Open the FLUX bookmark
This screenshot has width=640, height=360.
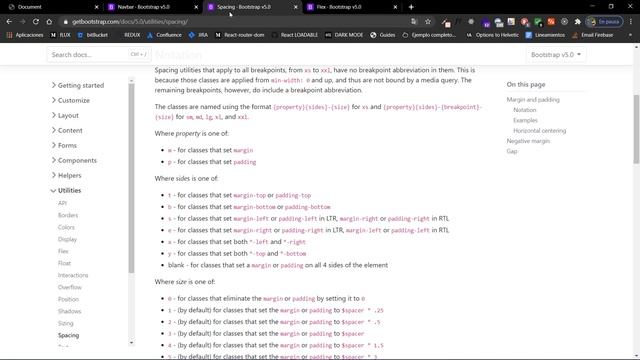(x=61, y=35)
